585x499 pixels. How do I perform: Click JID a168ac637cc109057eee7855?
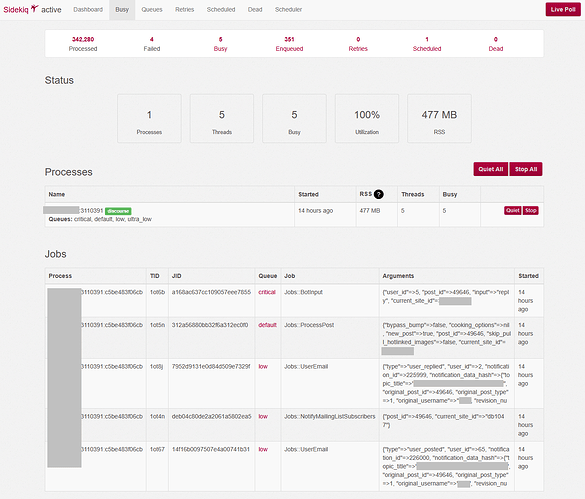211,292
